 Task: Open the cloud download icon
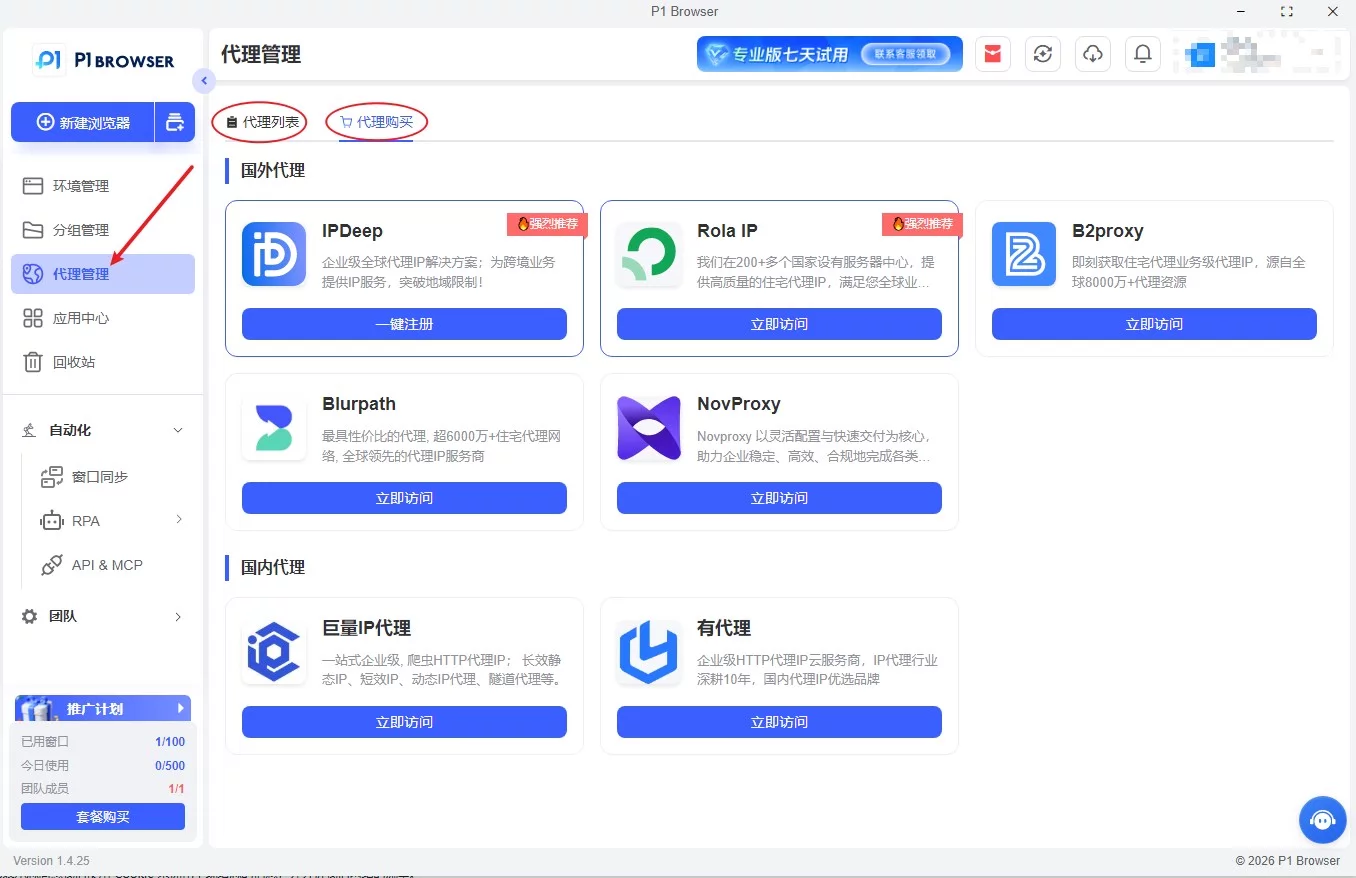click(1093, 54)
